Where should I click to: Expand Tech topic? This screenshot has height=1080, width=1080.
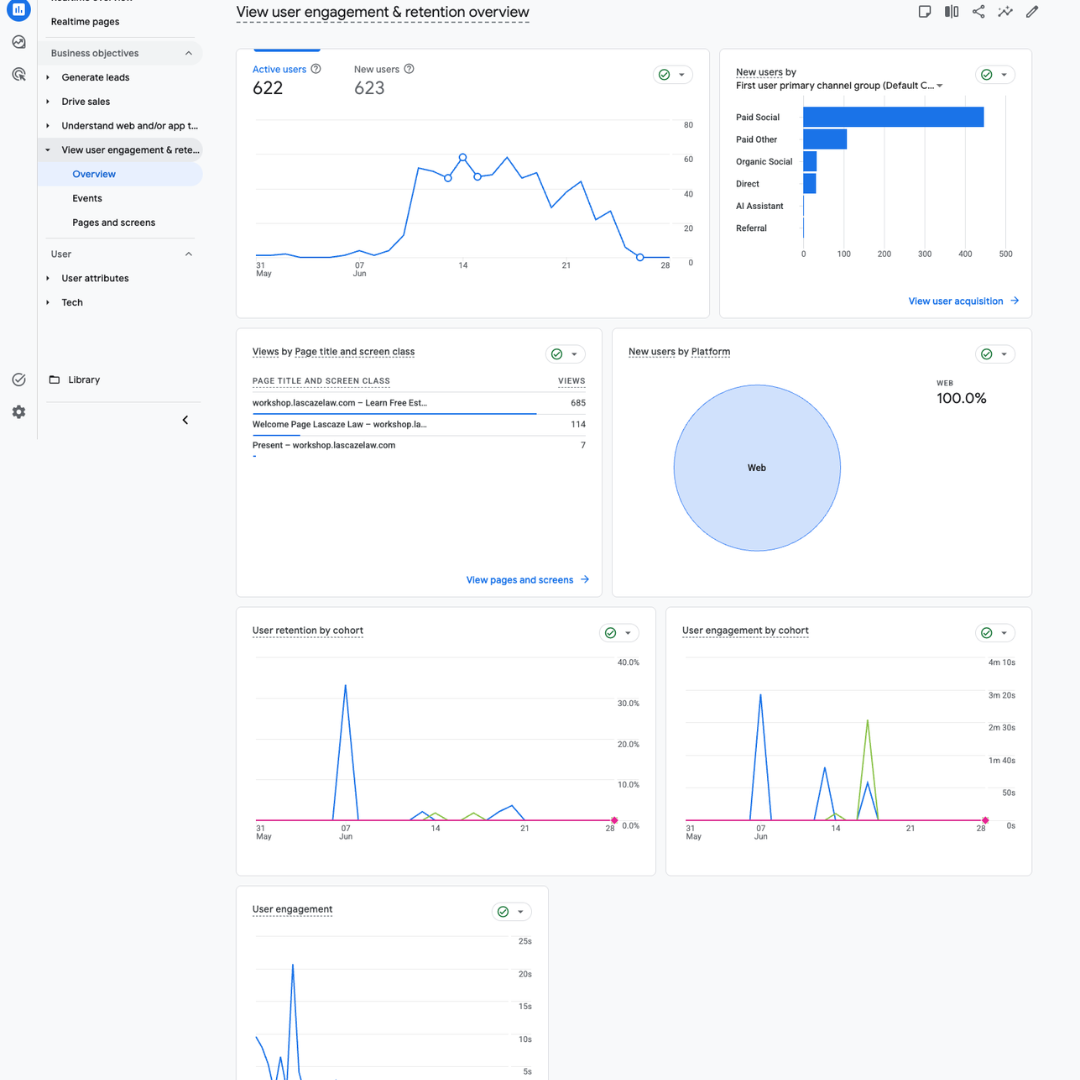(x=48, y=302)
